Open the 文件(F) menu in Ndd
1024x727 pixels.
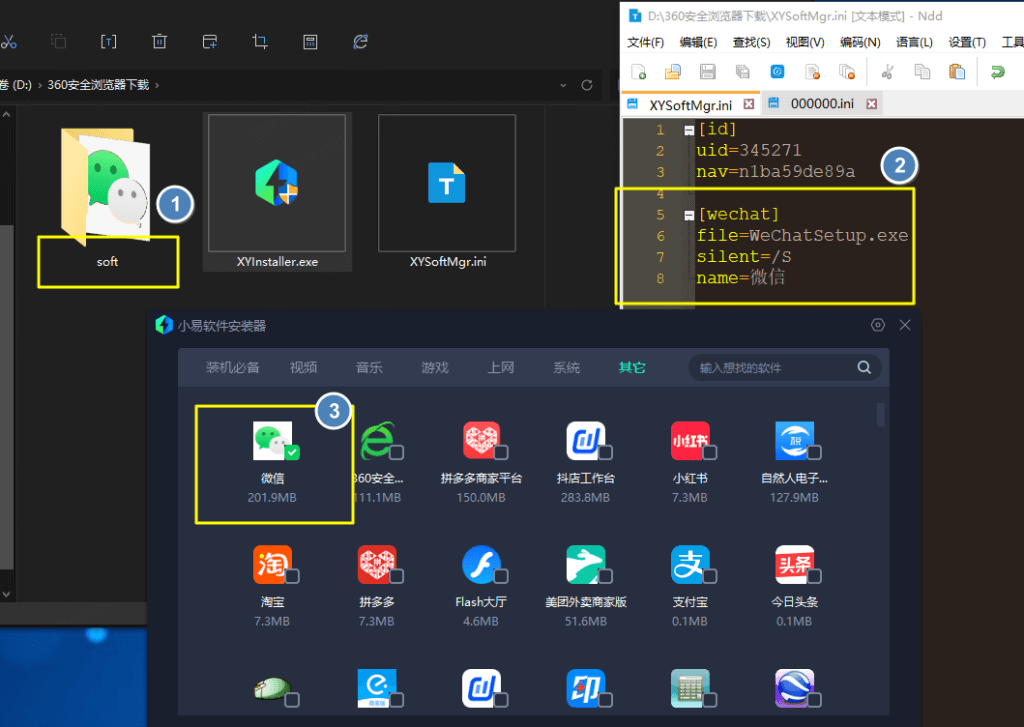click(x=645, y=42)
